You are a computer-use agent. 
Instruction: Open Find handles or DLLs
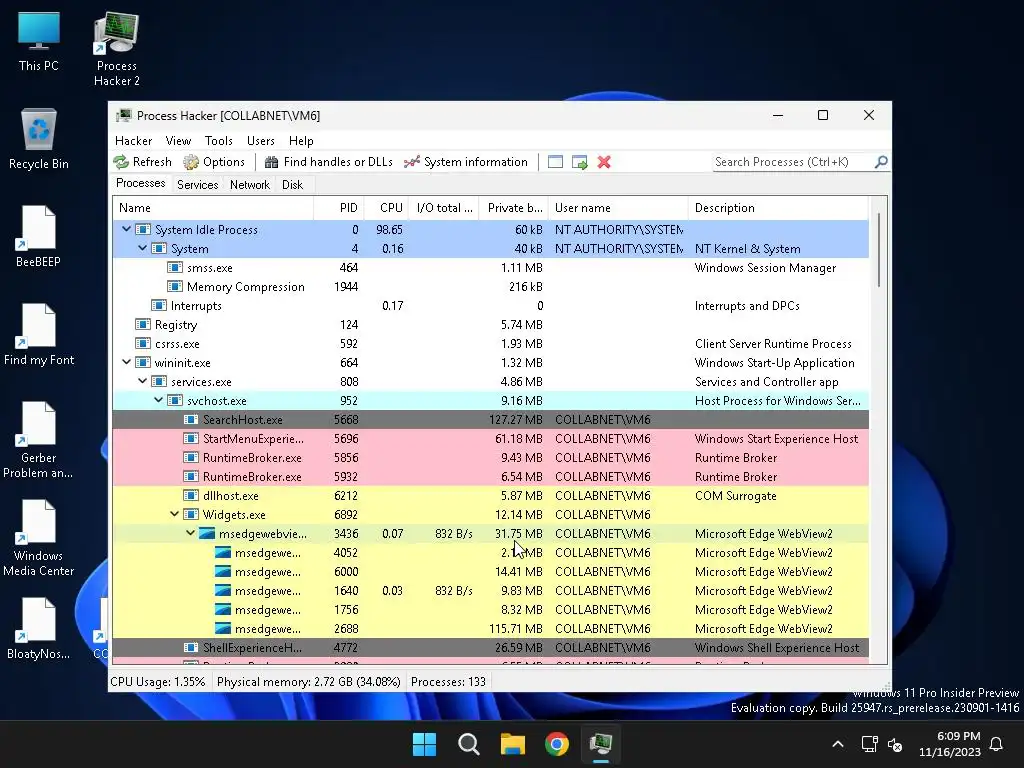click(x=328, y=162)
